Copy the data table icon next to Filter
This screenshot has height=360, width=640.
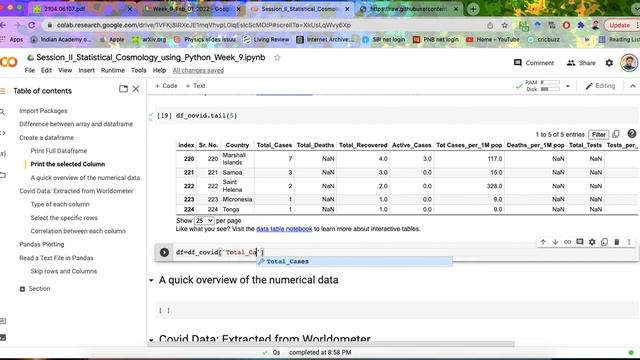616,134
